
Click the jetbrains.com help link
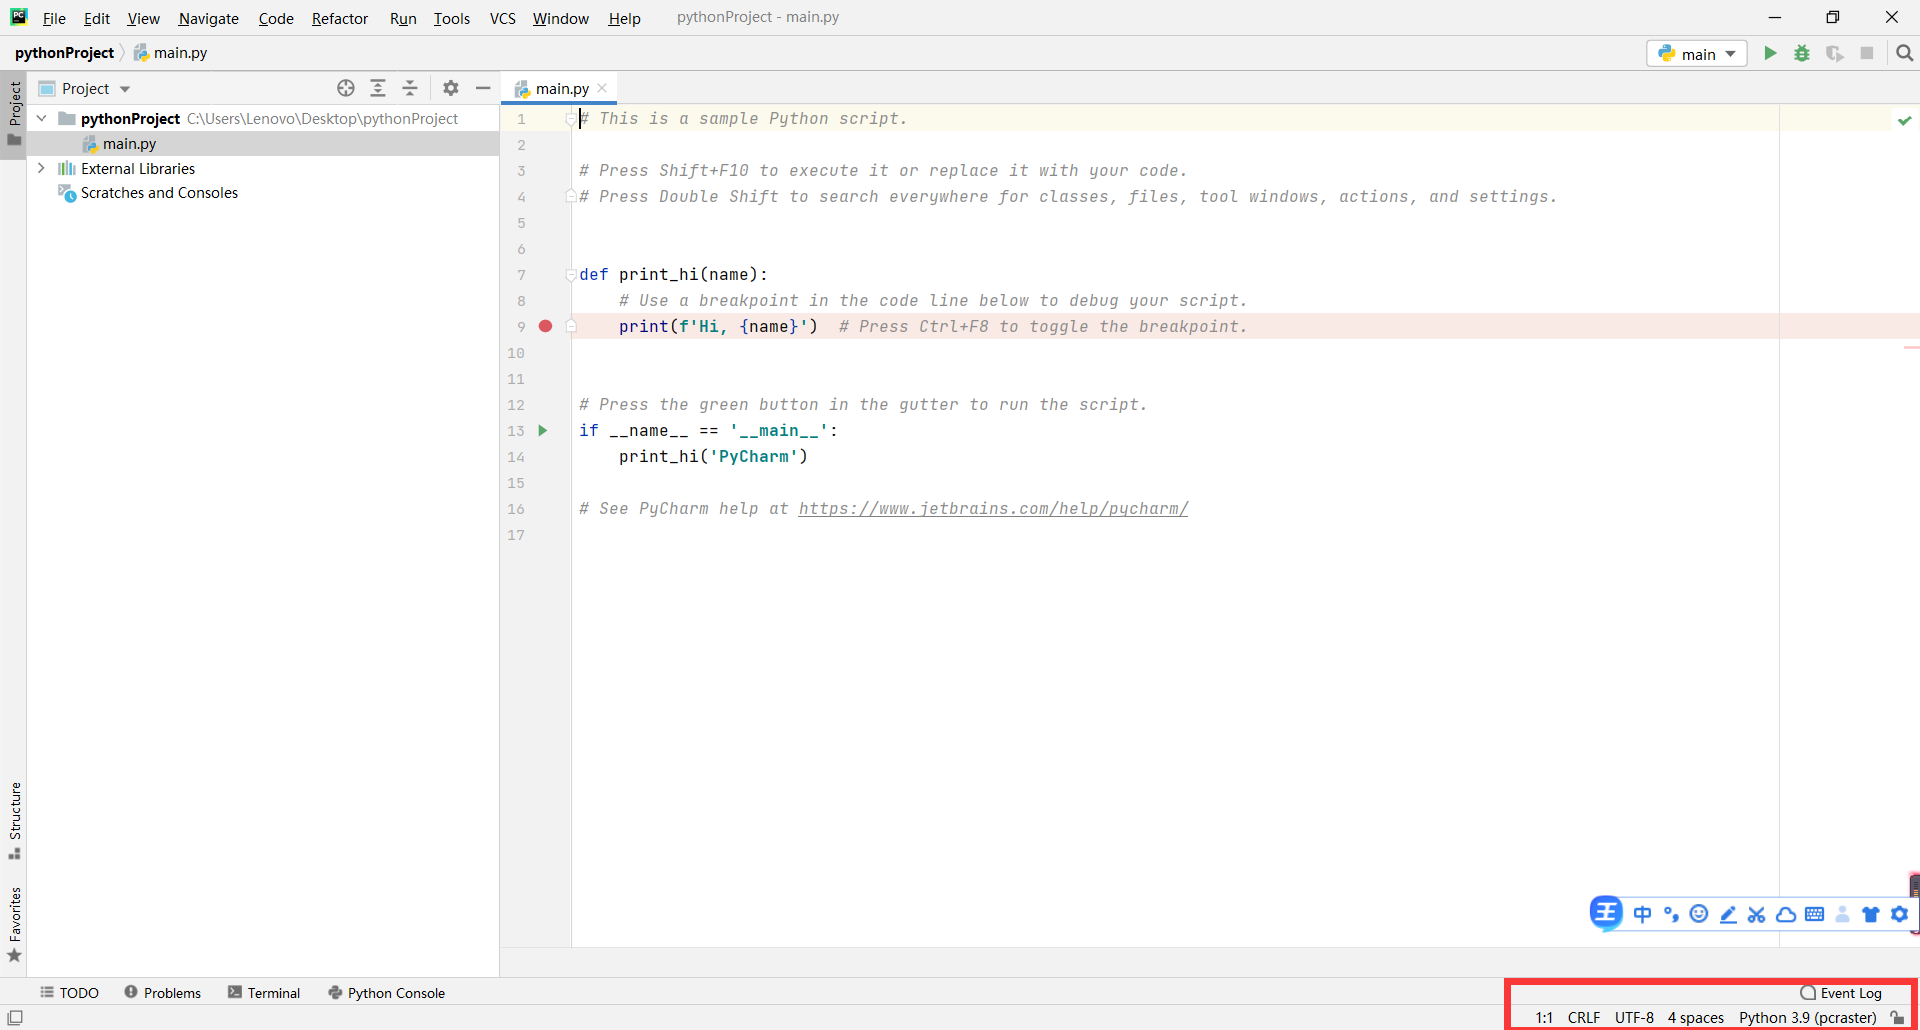click(993, 508)
